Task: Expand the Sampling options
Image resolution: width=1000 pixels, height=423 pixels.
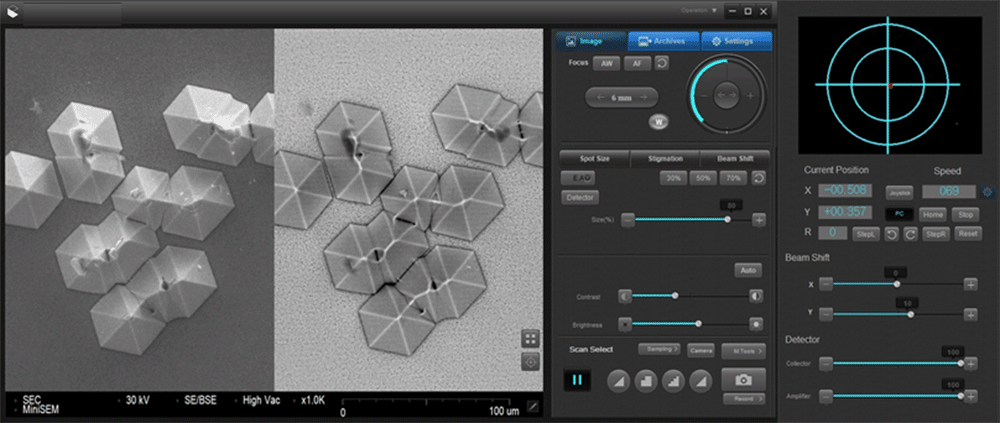Action: 659,350
